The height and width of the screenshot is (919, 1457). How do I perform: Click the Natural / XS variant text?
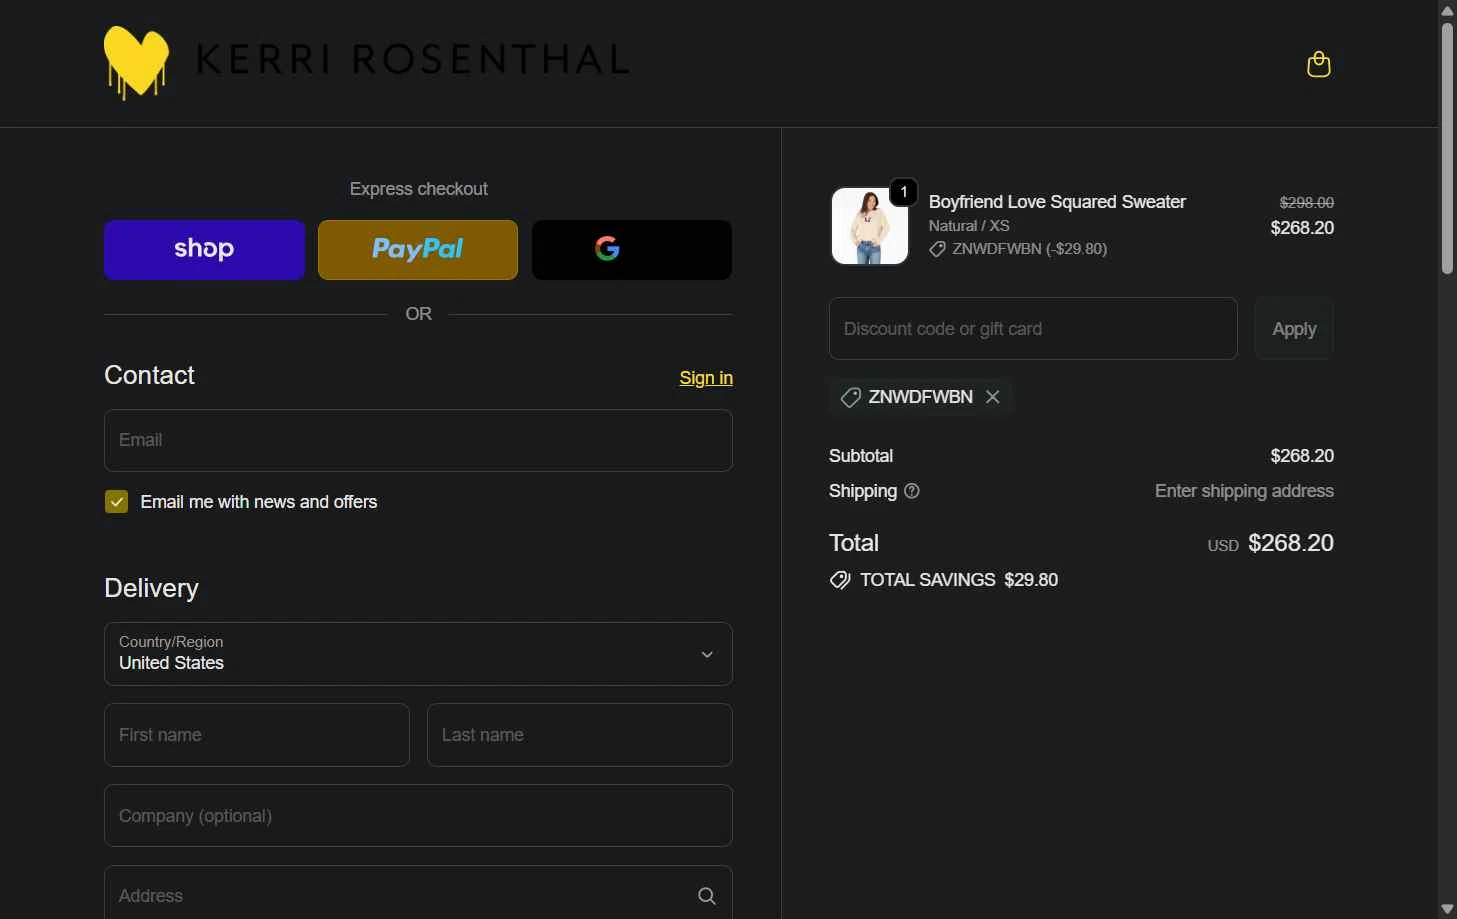pos(969,226)
